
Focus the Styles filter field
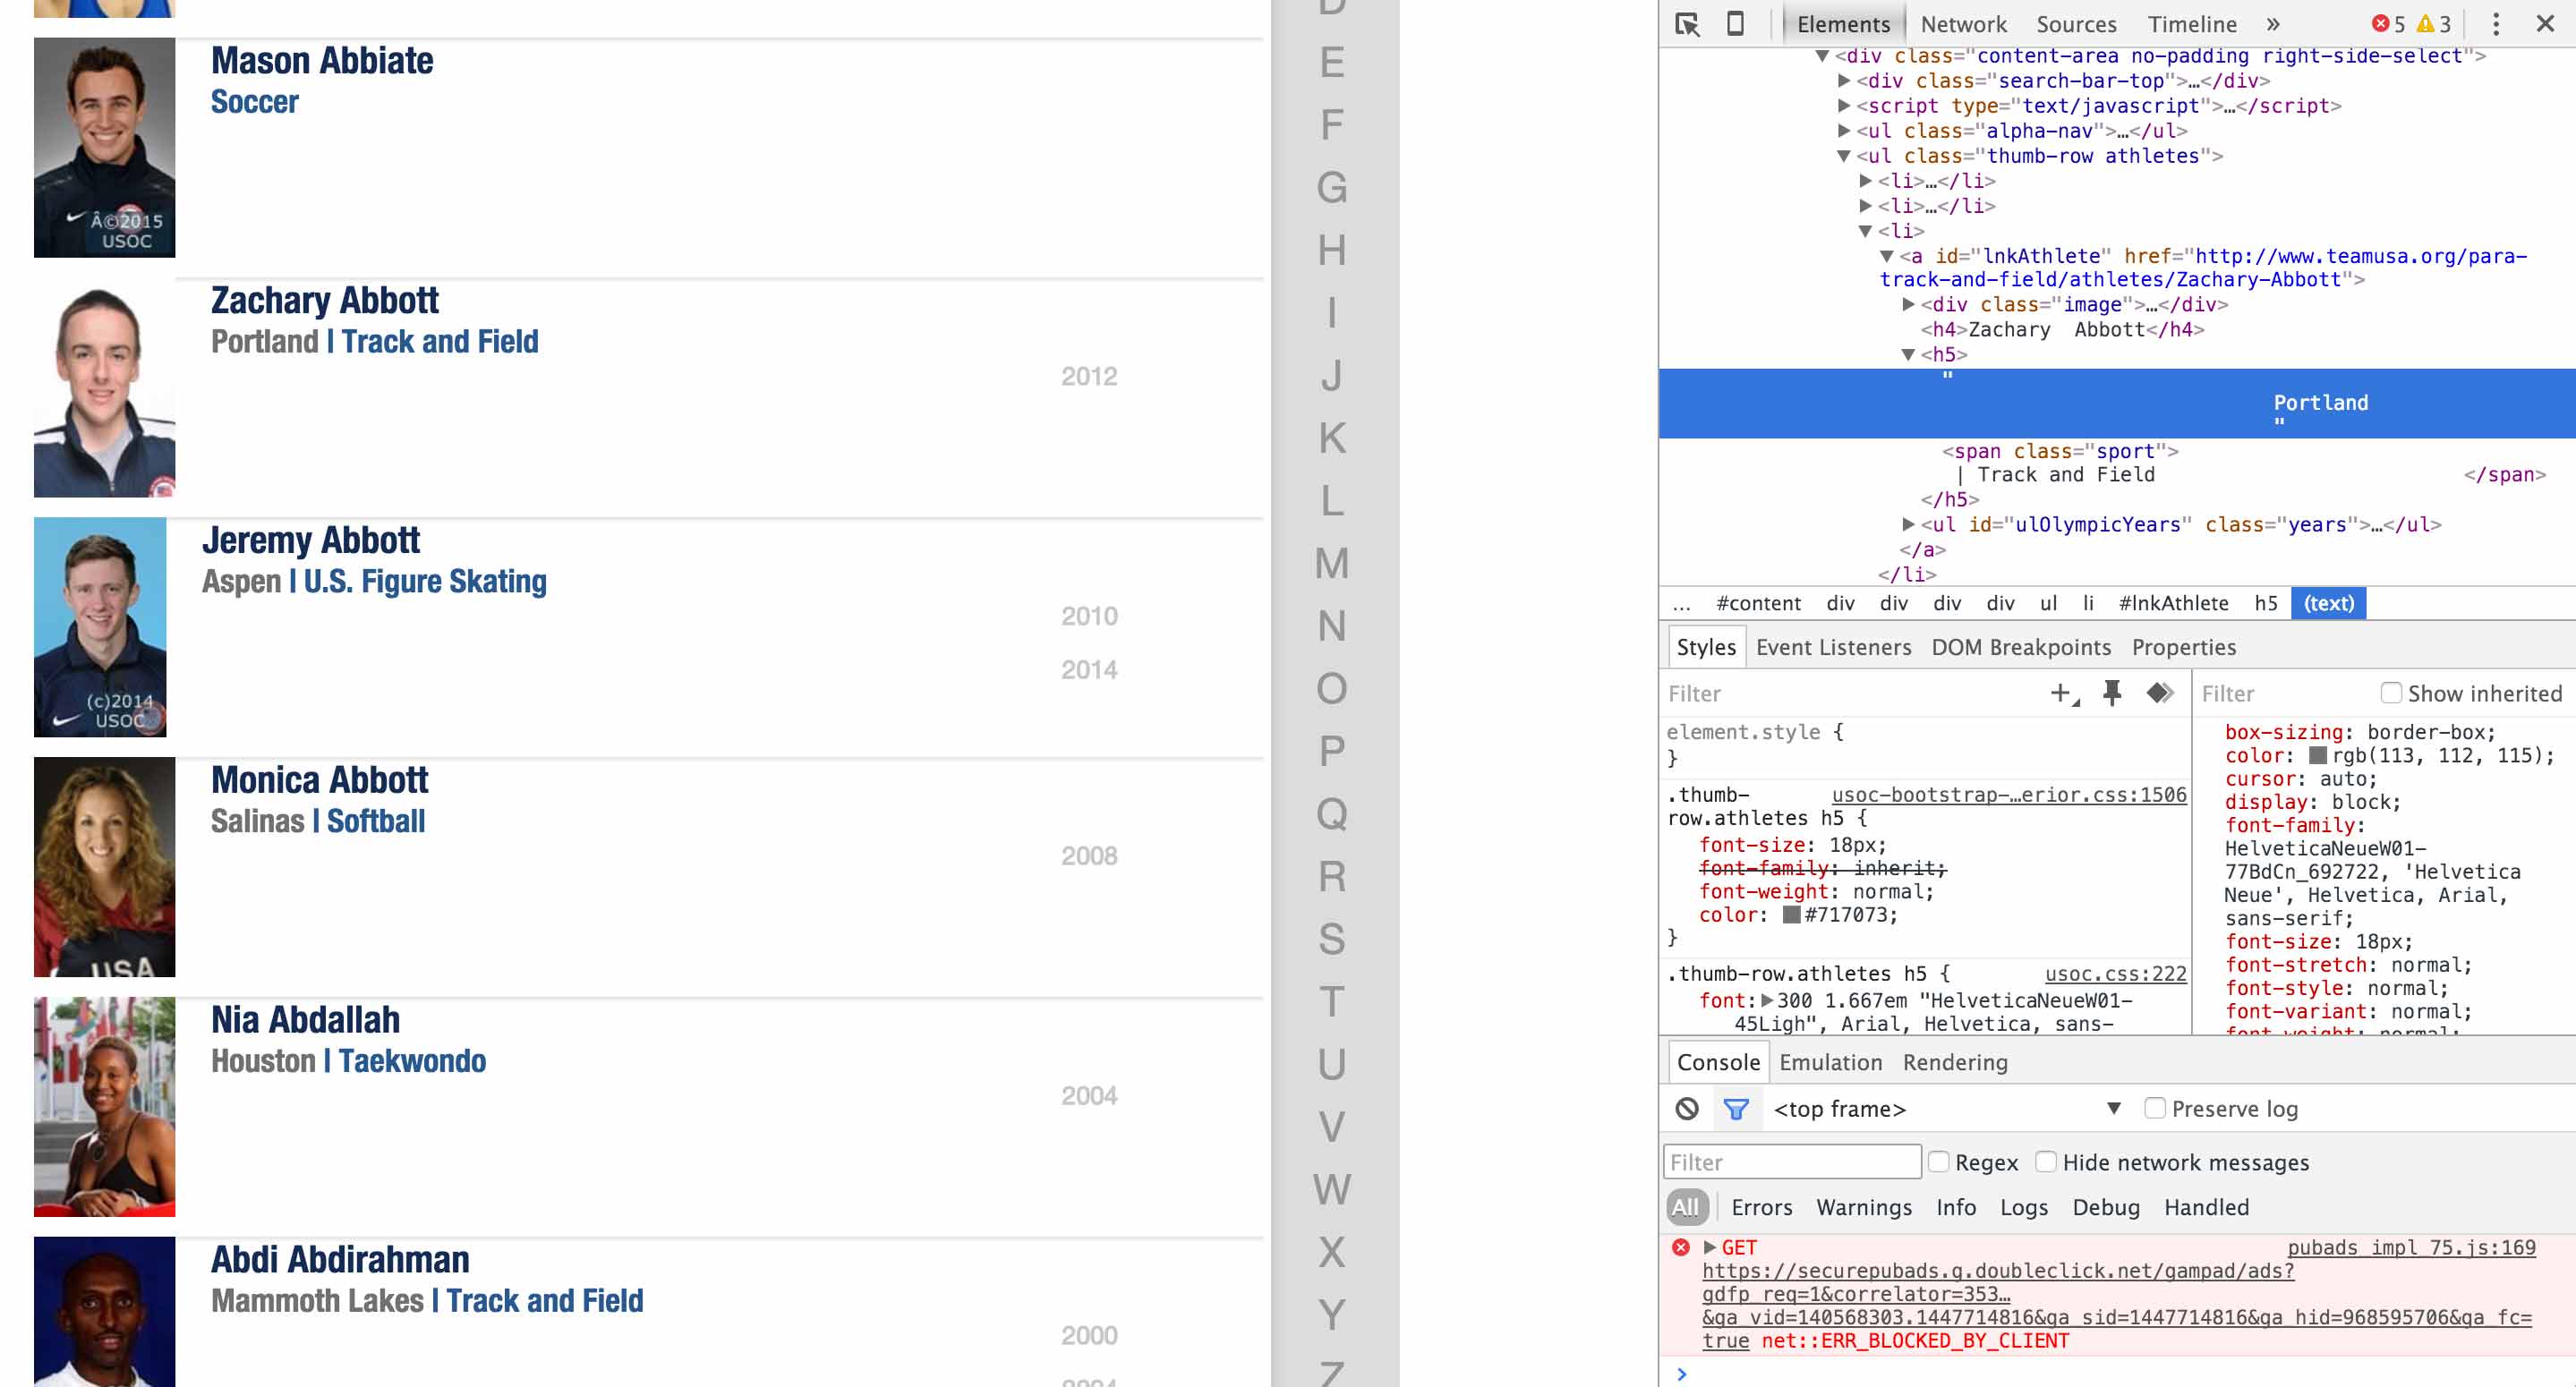[x=1850, y=693]
